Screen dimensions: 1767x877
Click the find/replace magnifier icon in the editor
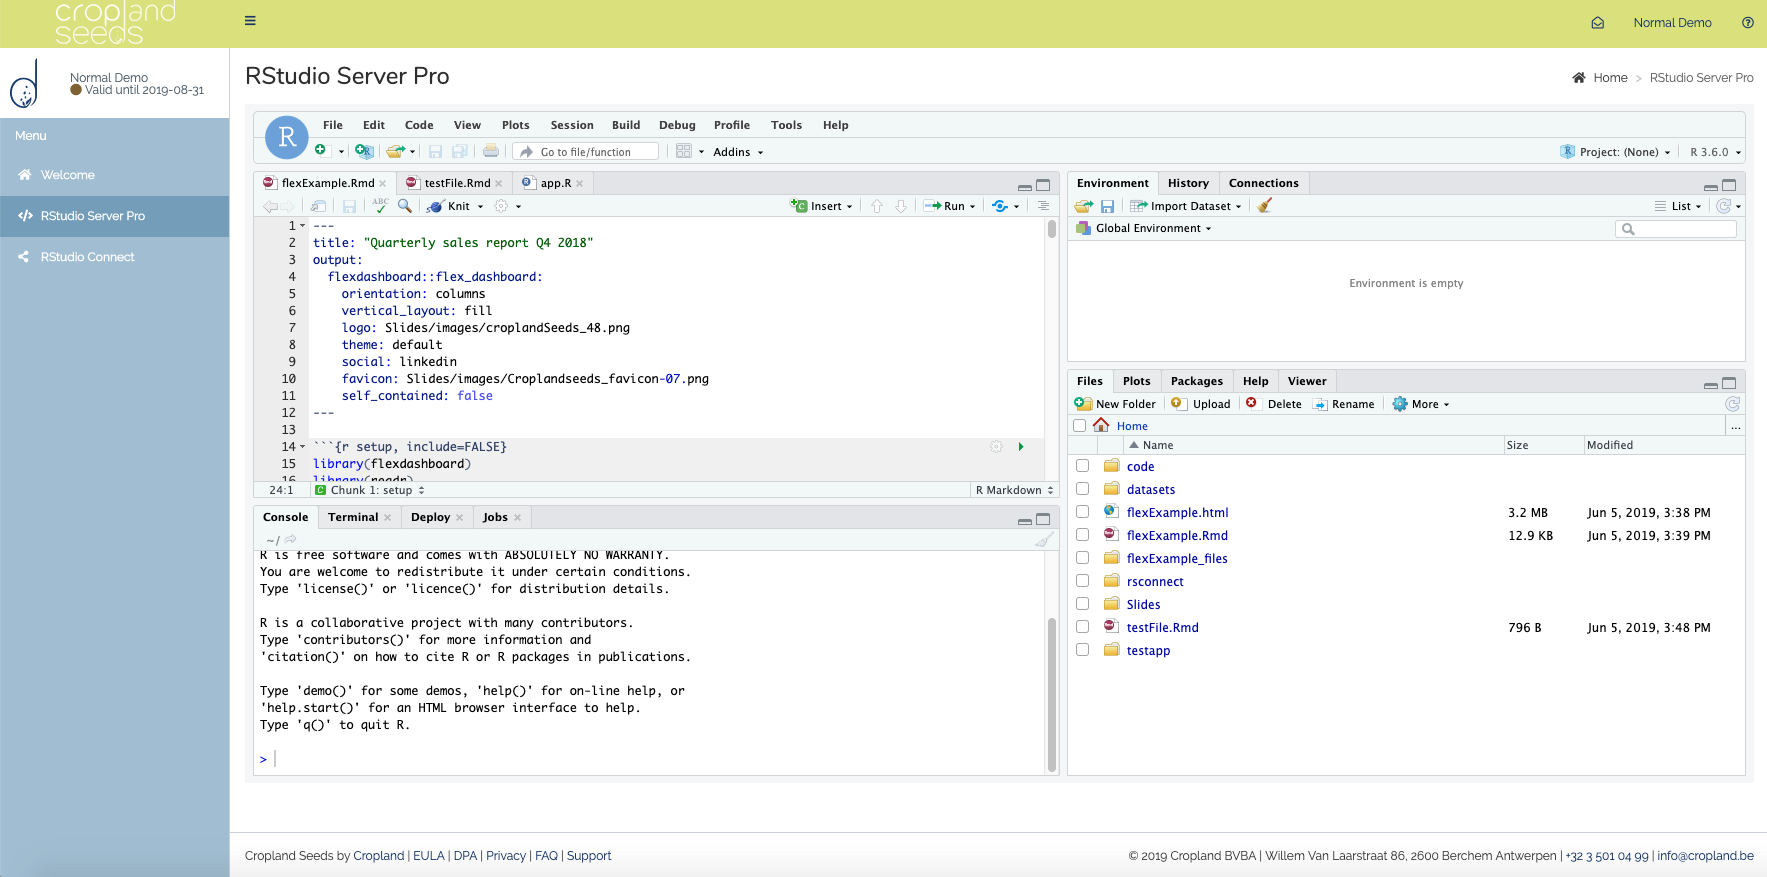pyautogui.click(x=404, y=205)
